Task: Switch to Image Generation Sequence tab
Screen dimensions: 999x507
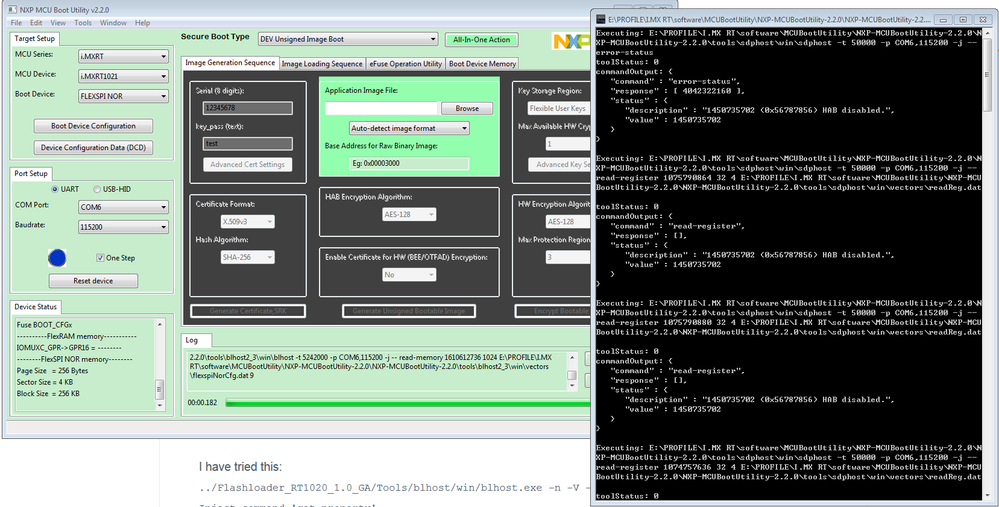Action: click(230, 62)
